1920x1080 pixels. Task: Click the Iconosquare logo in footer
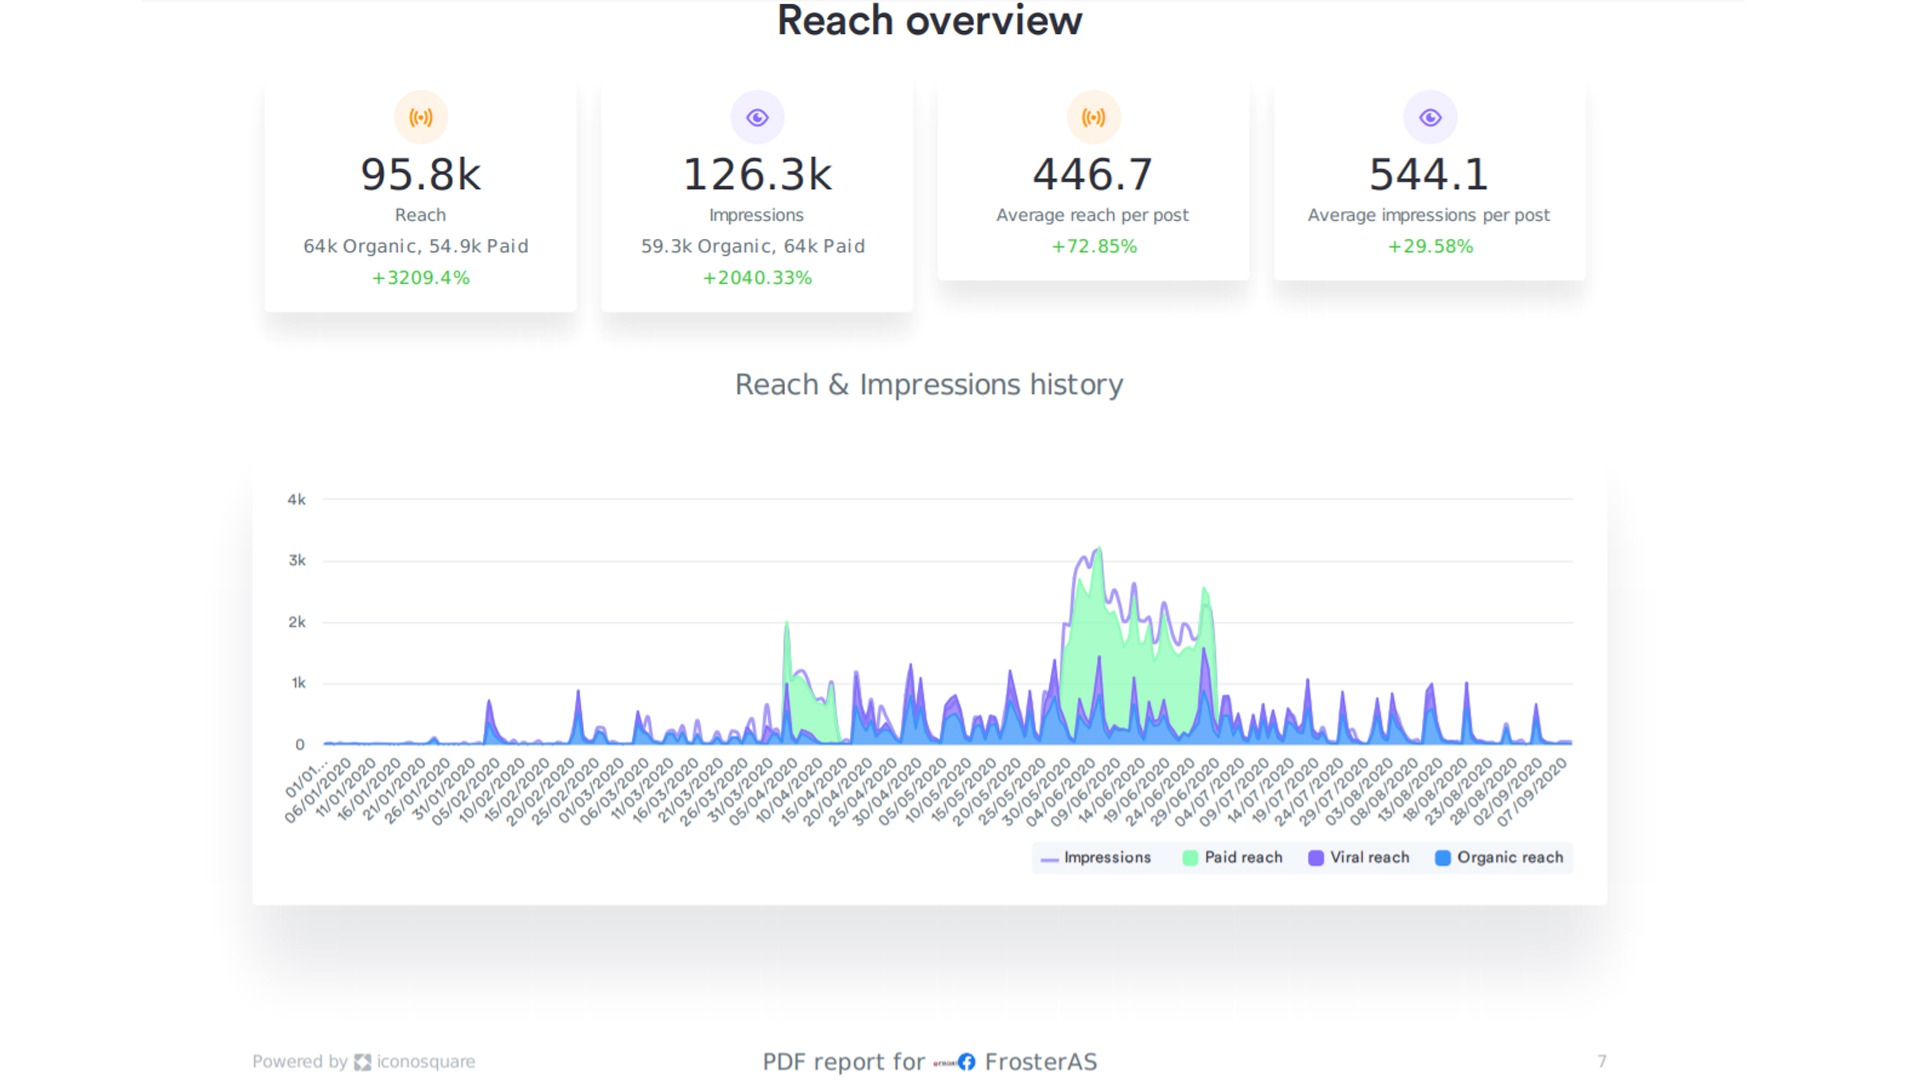click(363, 1062)
